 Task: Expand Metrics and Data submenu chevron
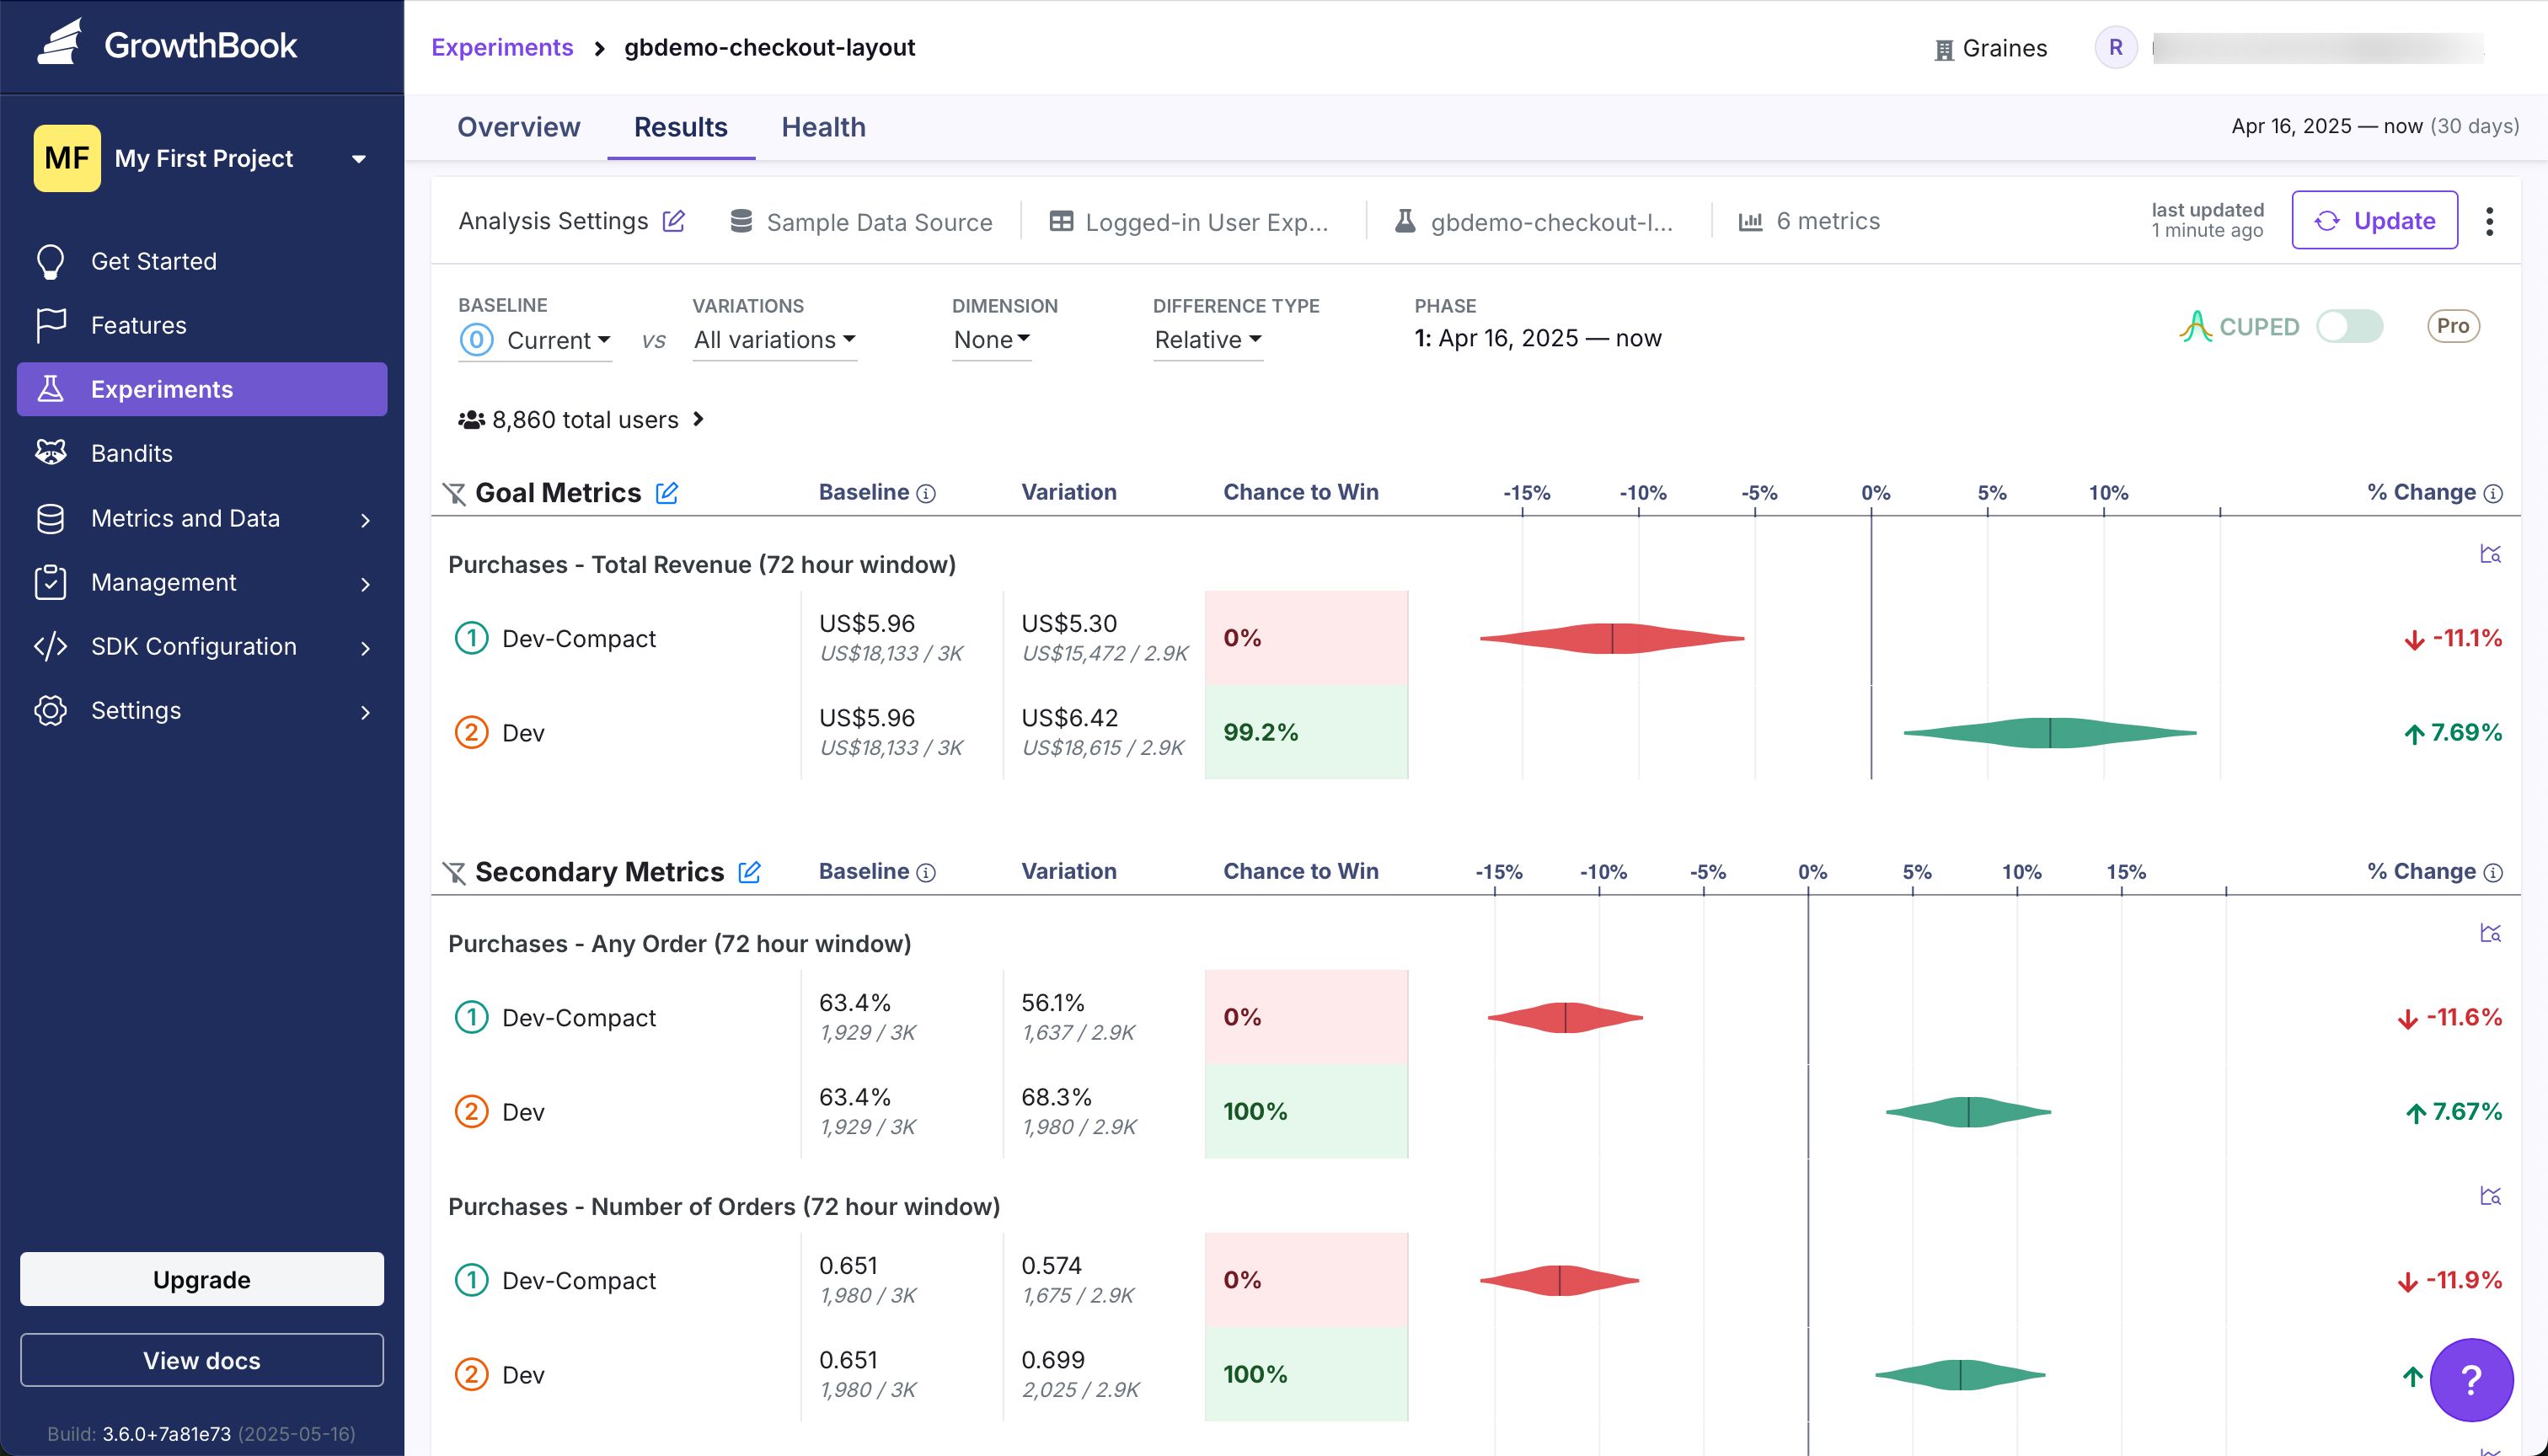(x=365, y=519)
